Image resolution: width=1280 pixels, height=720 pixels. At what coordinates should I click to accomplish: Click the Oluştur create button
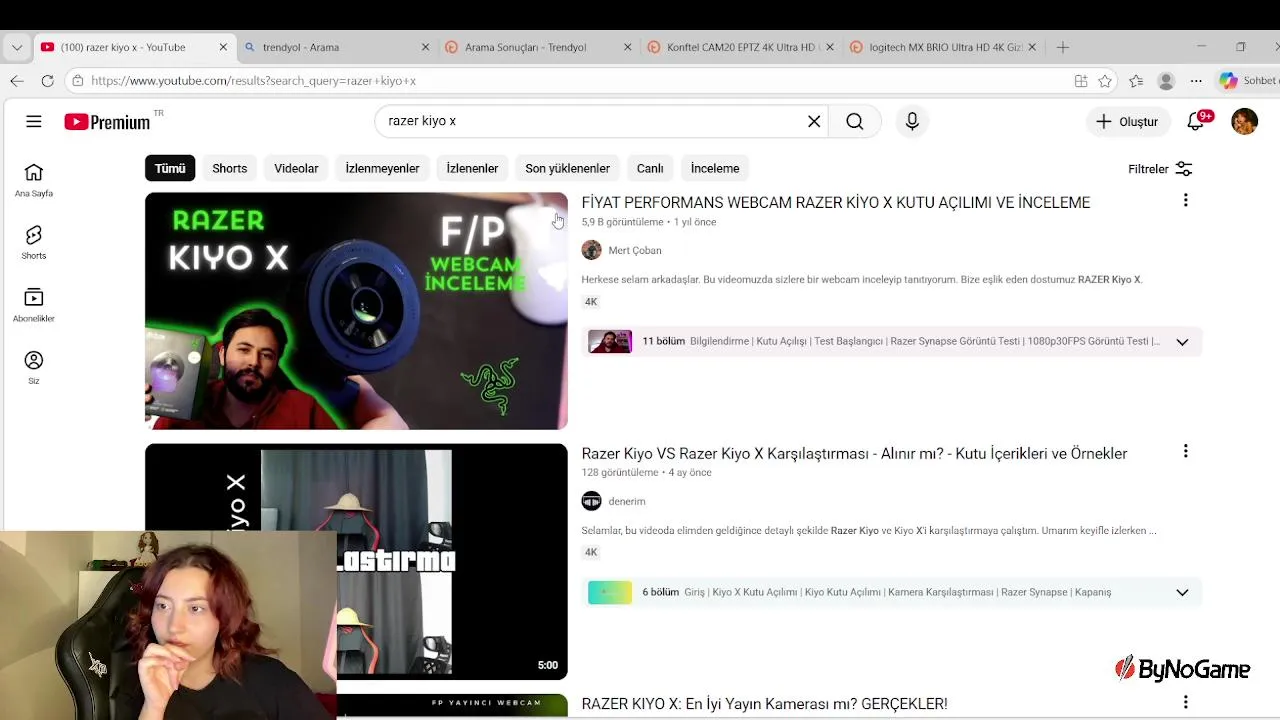pyautogui.click(x=1127, y=121)
